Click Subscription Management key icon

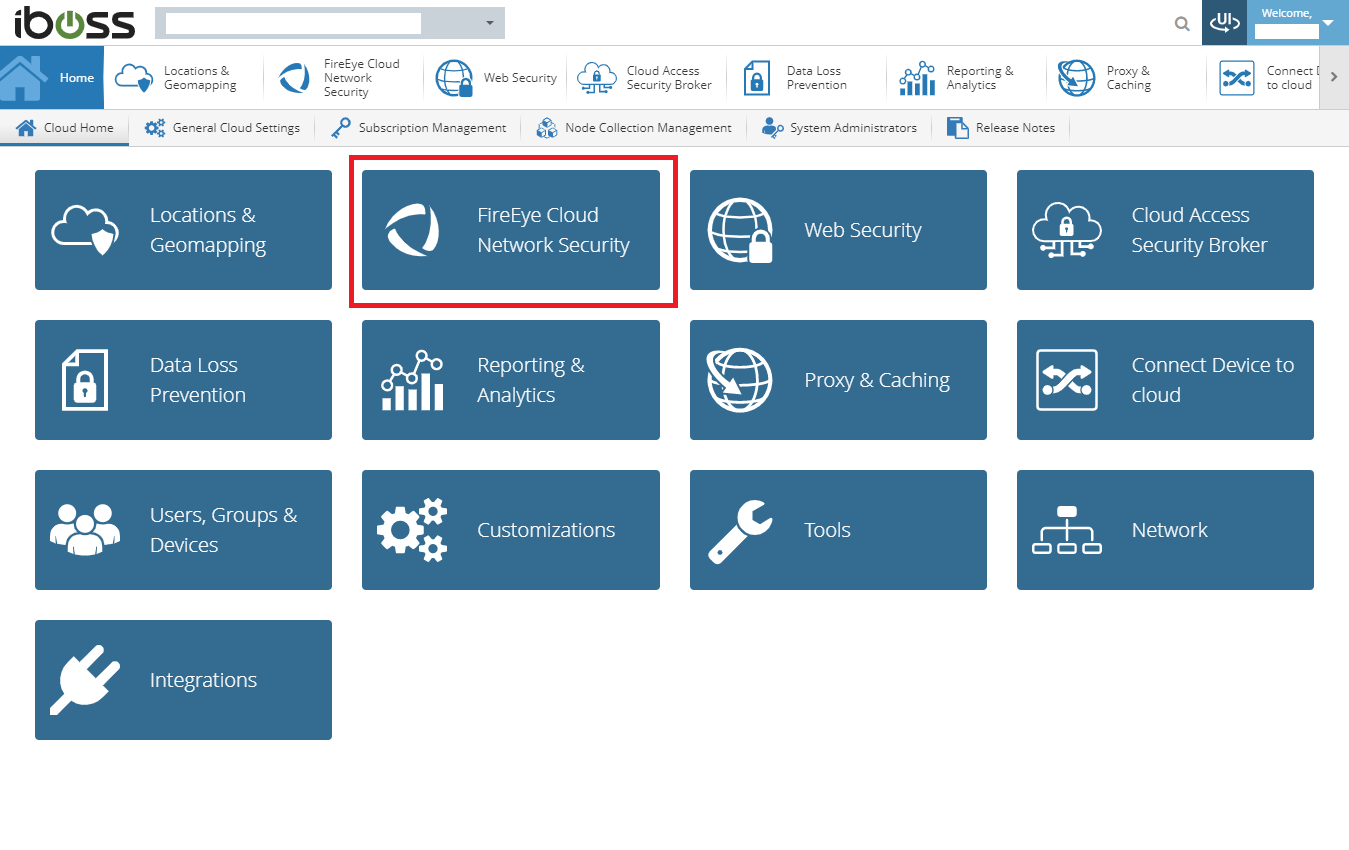(341, 128)
